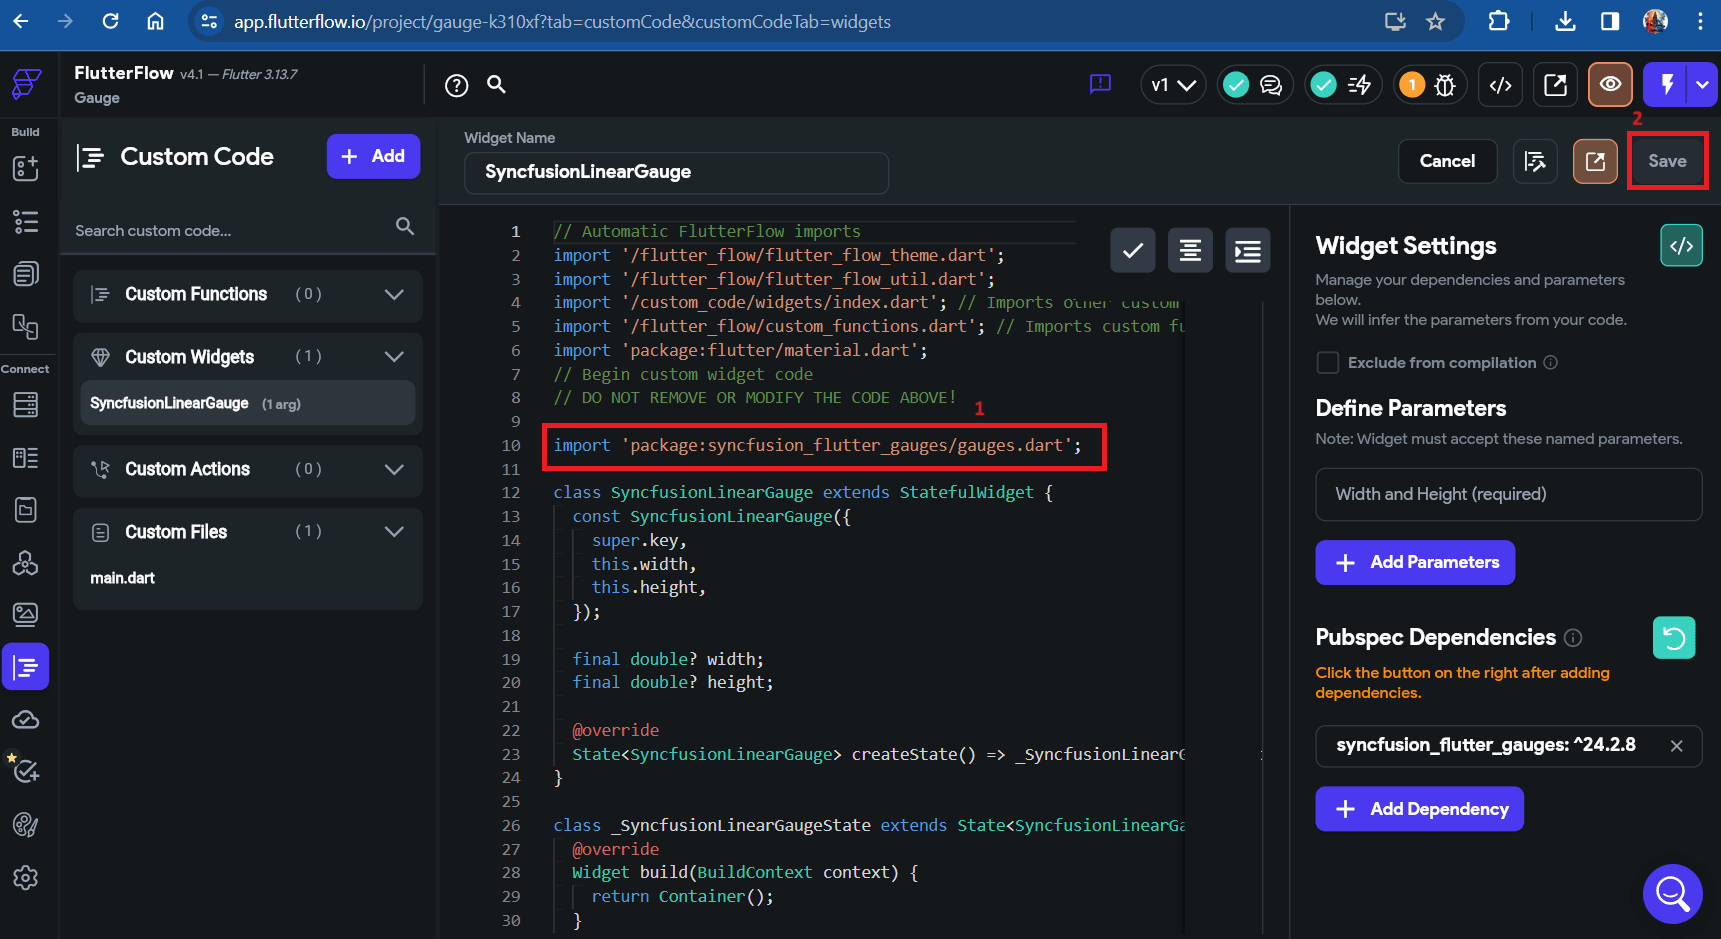
Task: Open the v1 version dropdown
Action: coord(1173,85)
